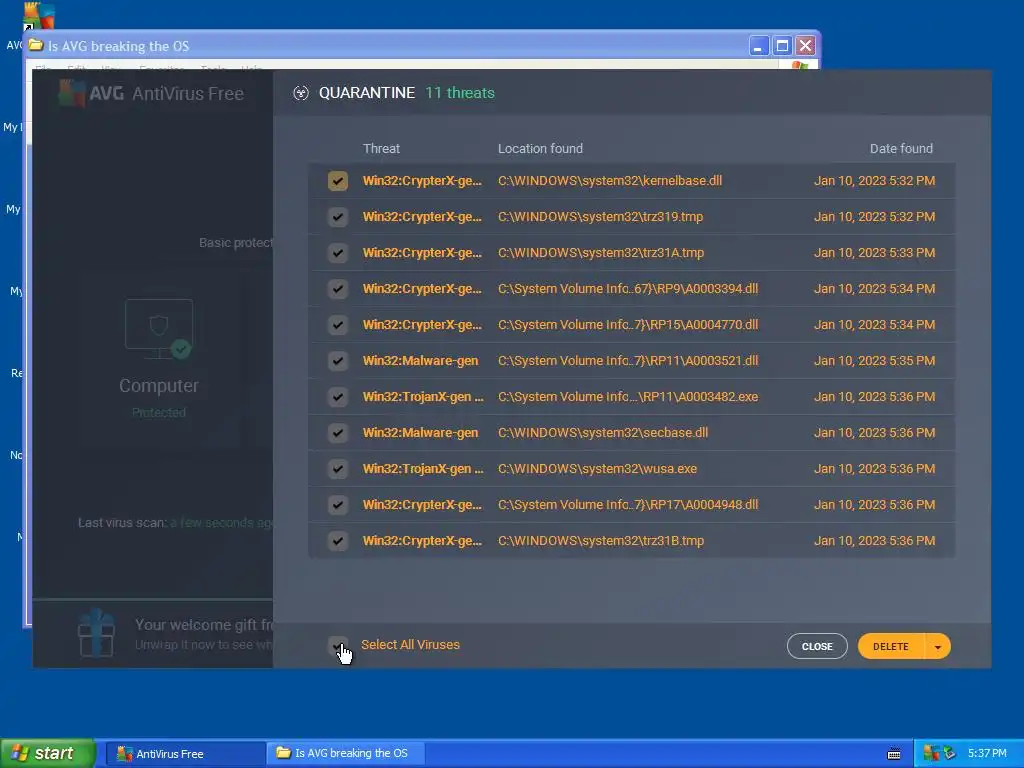The height and width of the screenshot is (768, 1024).
Task: Close the Is AVG breaking the OS window
Action: [805, 46]
